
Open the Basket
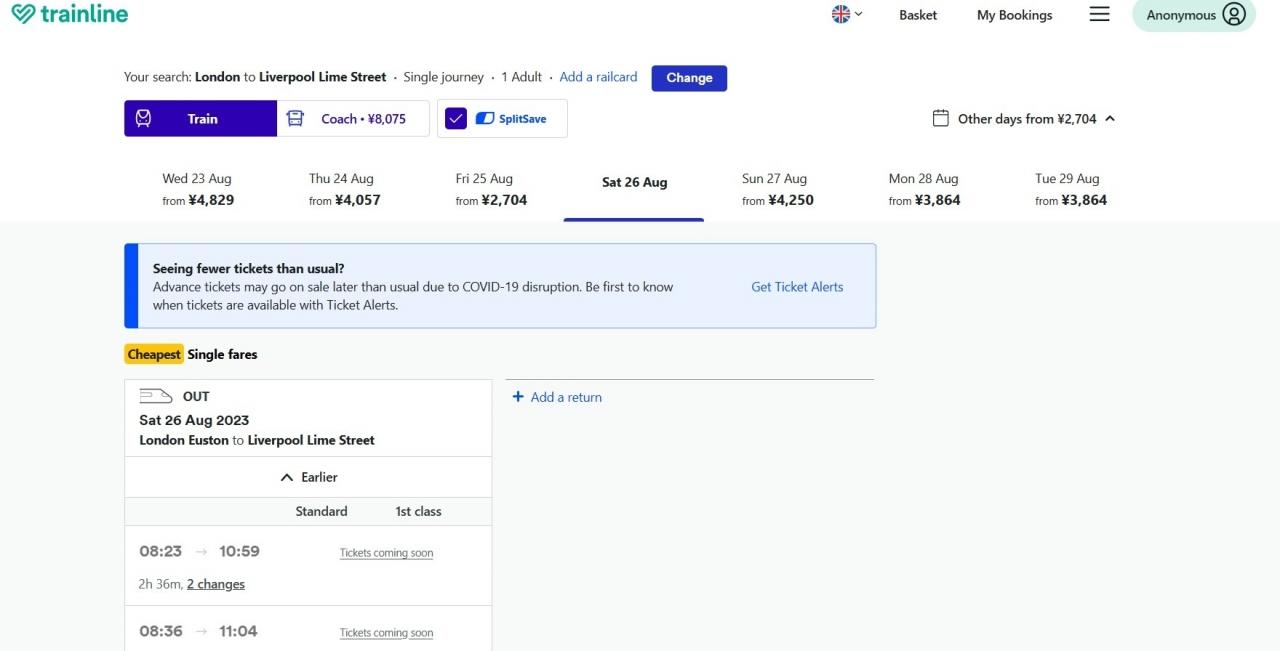coord(918,15)
